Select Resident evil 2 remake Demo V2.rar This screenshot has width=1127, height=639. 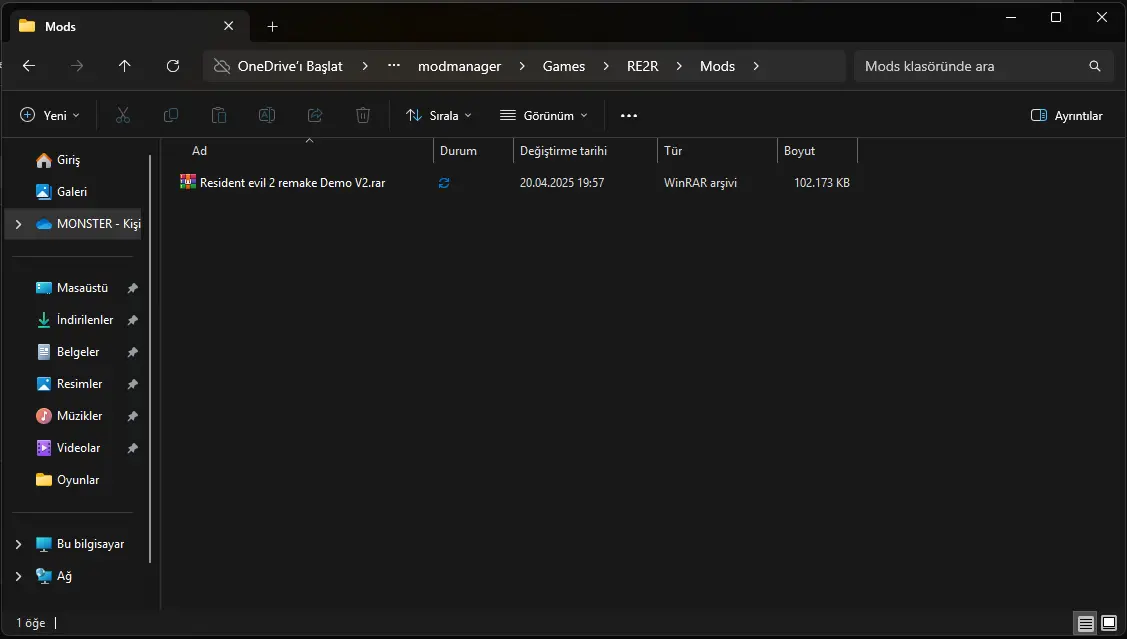(x=292, y=183)
